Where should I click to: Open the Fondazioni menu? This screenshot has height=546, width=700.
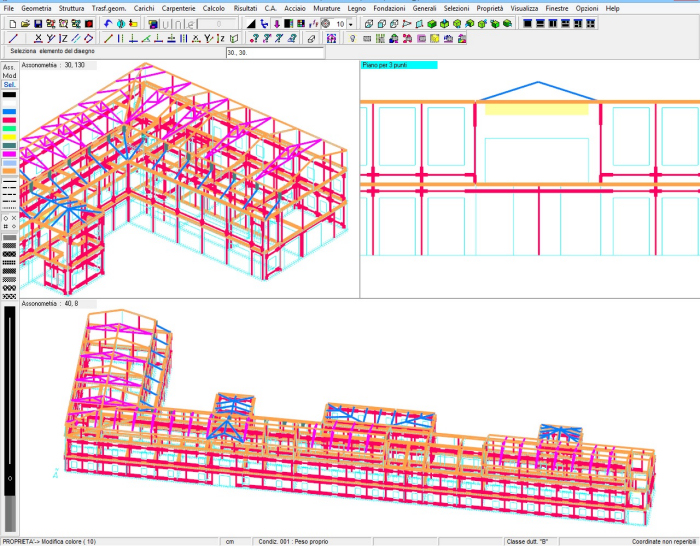coord(389,8)
